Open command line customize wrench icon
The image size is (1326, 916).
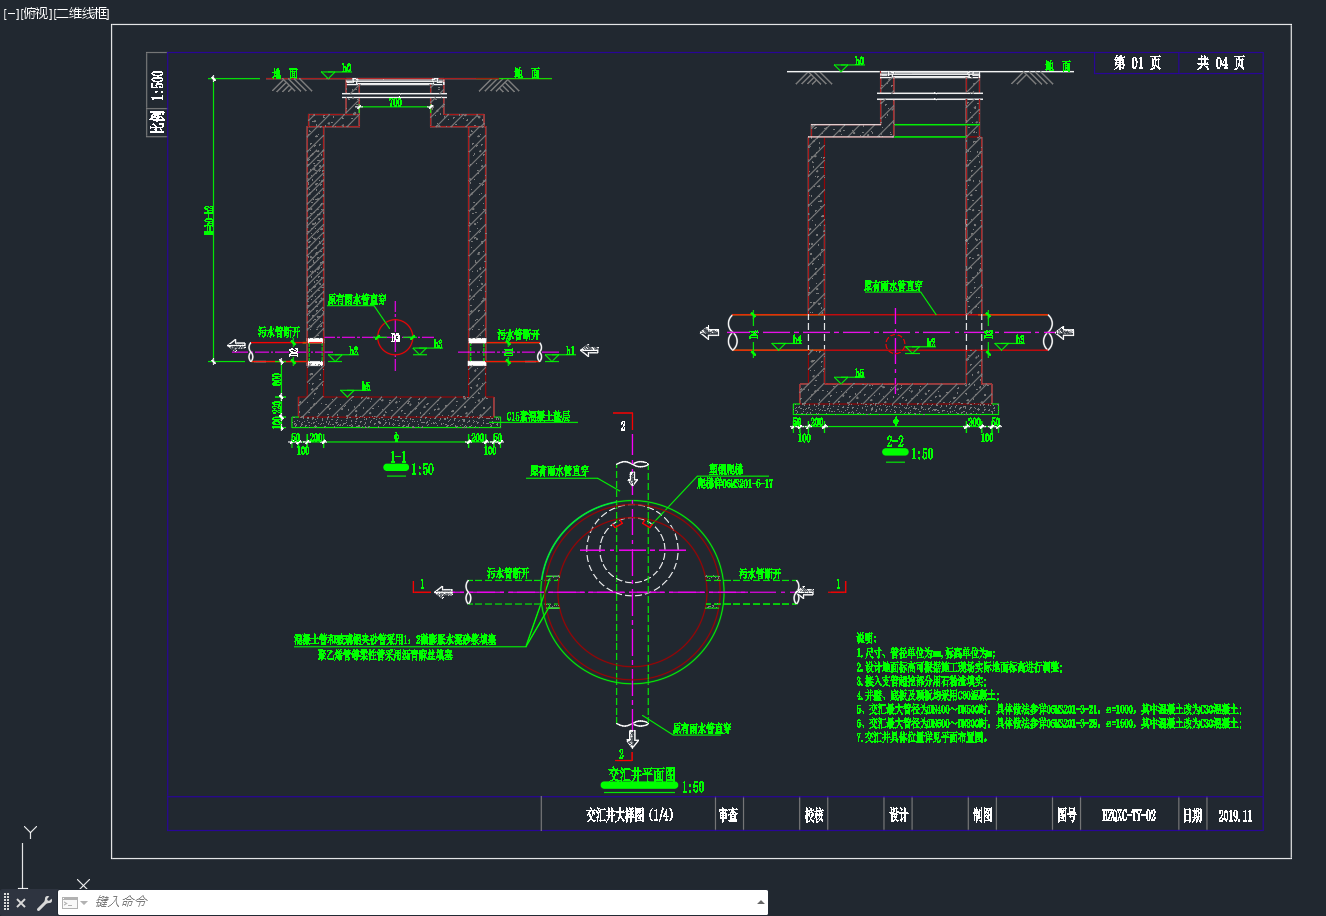click(x=44, y=903)
